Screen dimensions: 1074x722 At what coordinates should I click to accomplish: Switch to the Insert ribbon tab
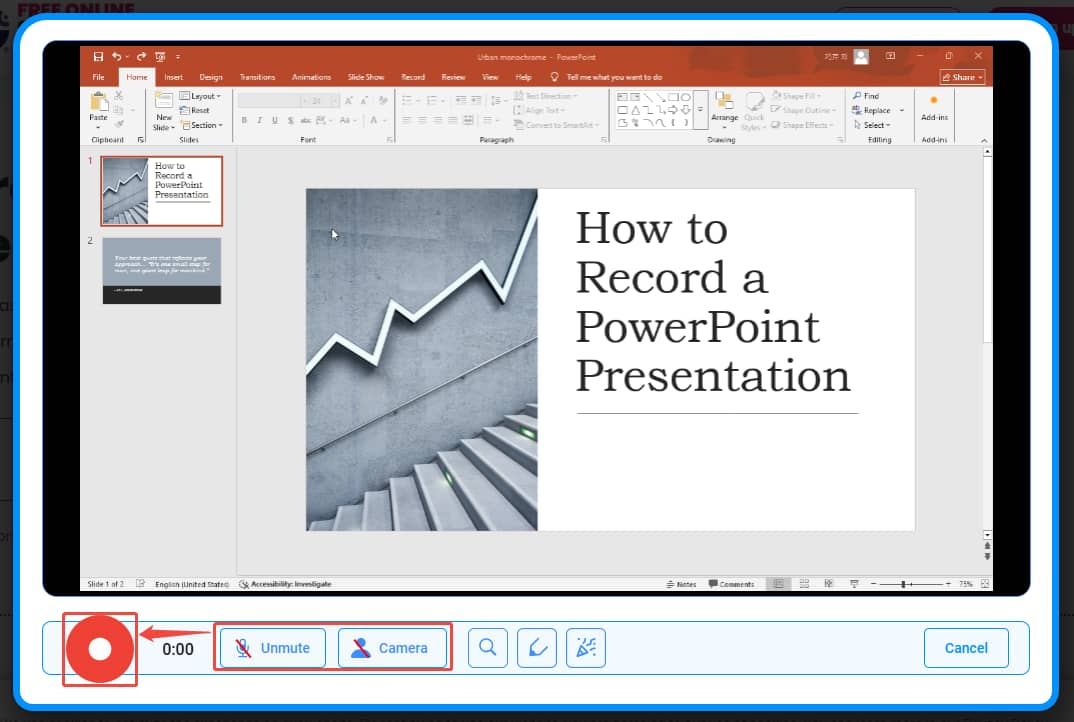(x=173, y=76)
